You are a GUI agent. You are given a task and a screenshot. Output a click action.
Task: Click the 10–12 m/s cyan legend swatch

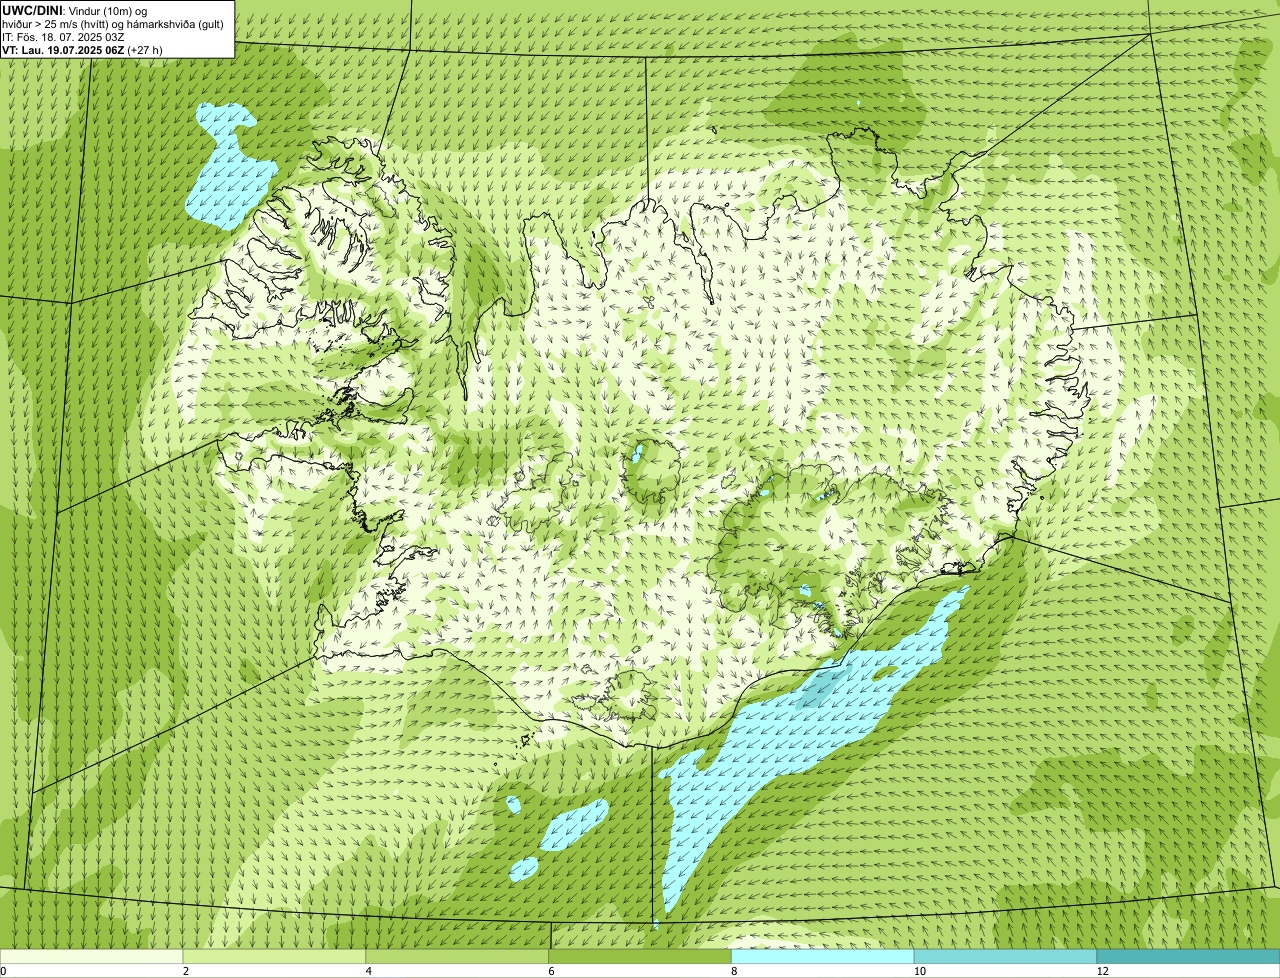1006,956
